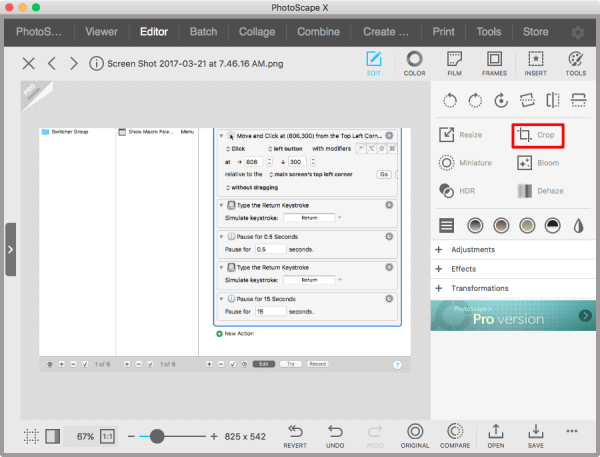Apply the Miniature effect
This screenshot has width=600, height=457.
tap(465, 163)
